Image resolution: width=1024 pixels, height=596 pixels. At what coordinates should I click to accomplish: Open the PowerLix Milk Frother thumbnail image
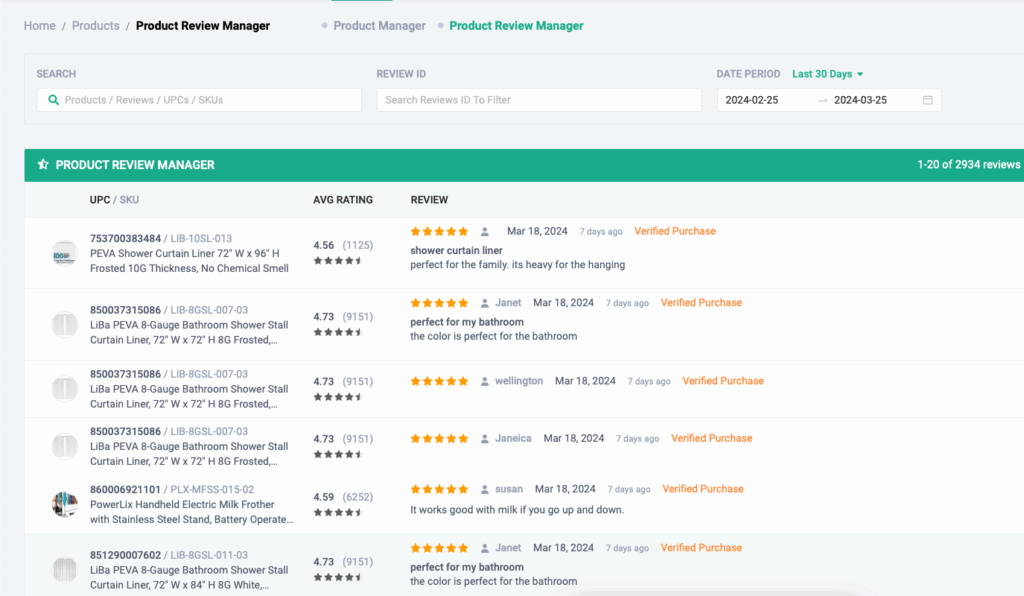pos(65,504)
